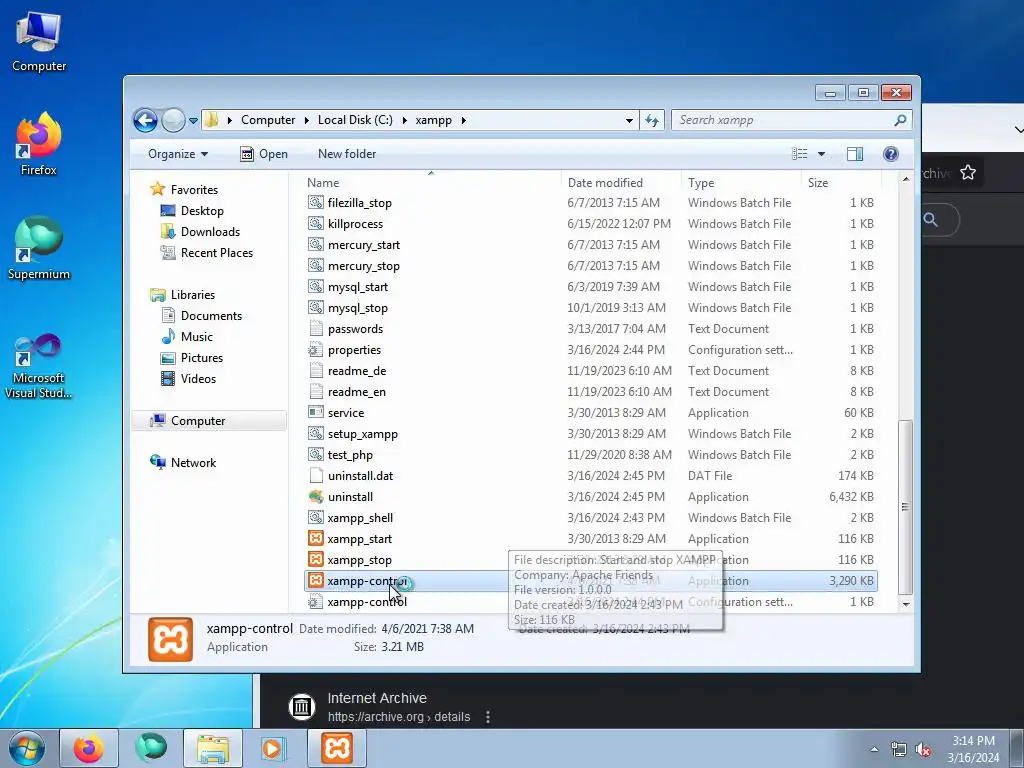Viewport: 1024px width, 768px height.
Task: Click the search magnifier icon in Explorer
Action: 900,120
